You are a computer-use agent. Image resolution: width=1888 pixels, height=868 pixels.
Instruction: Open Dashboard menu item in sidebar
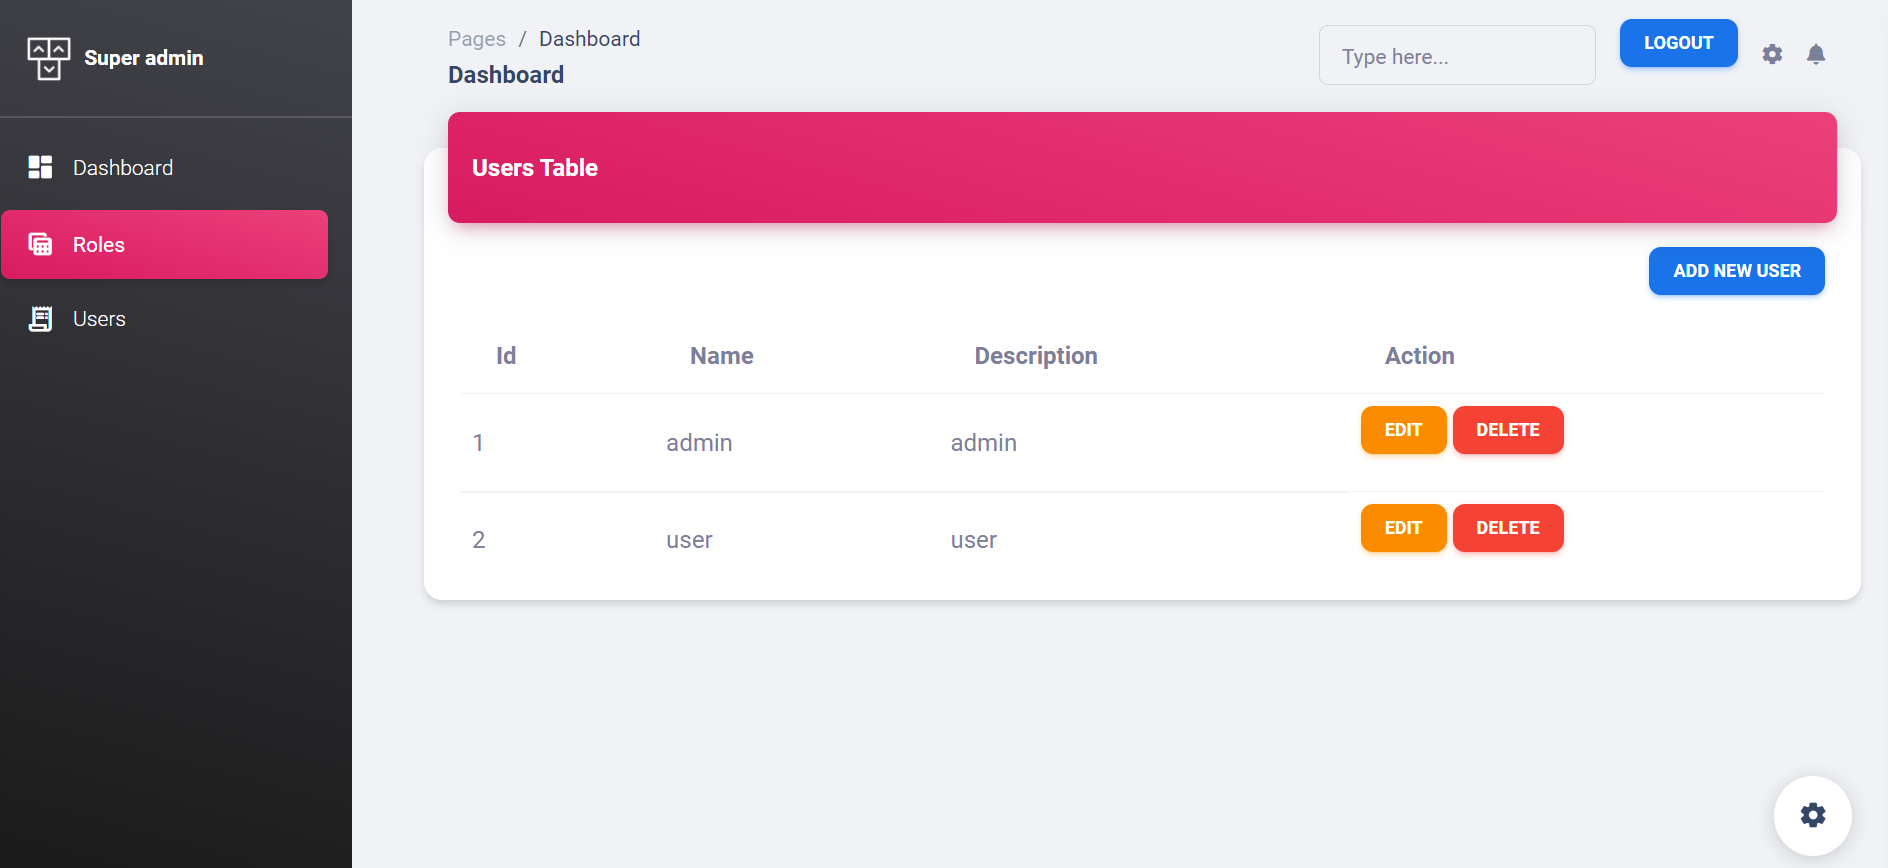pyautogui.click(x=164, y=167)
